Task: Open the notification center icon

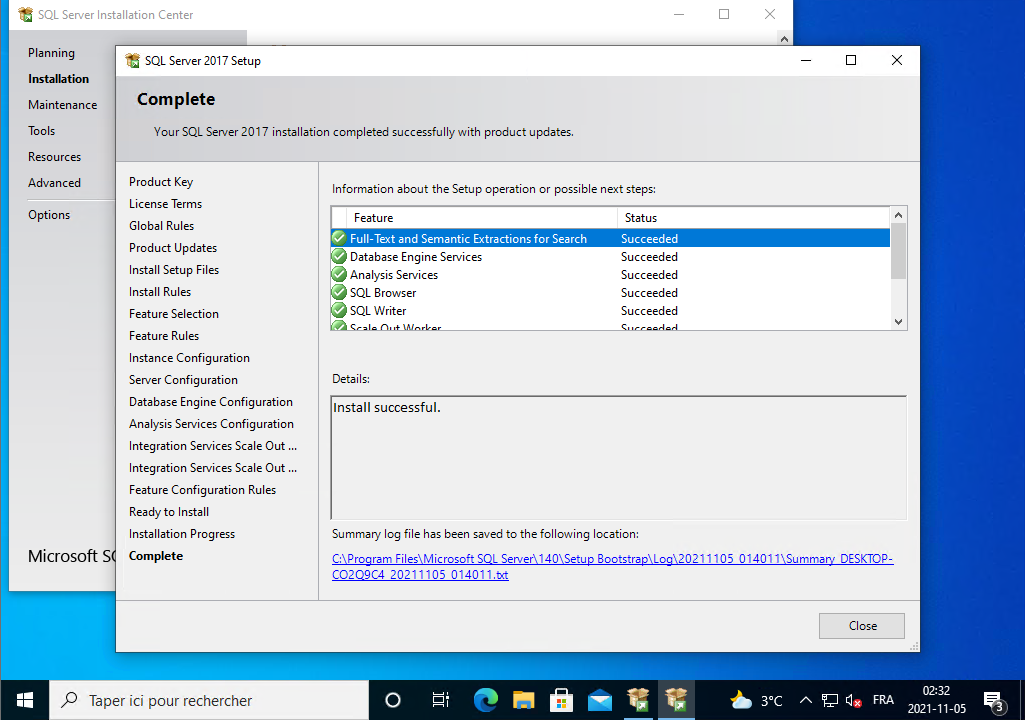Action: click(993, 700)
